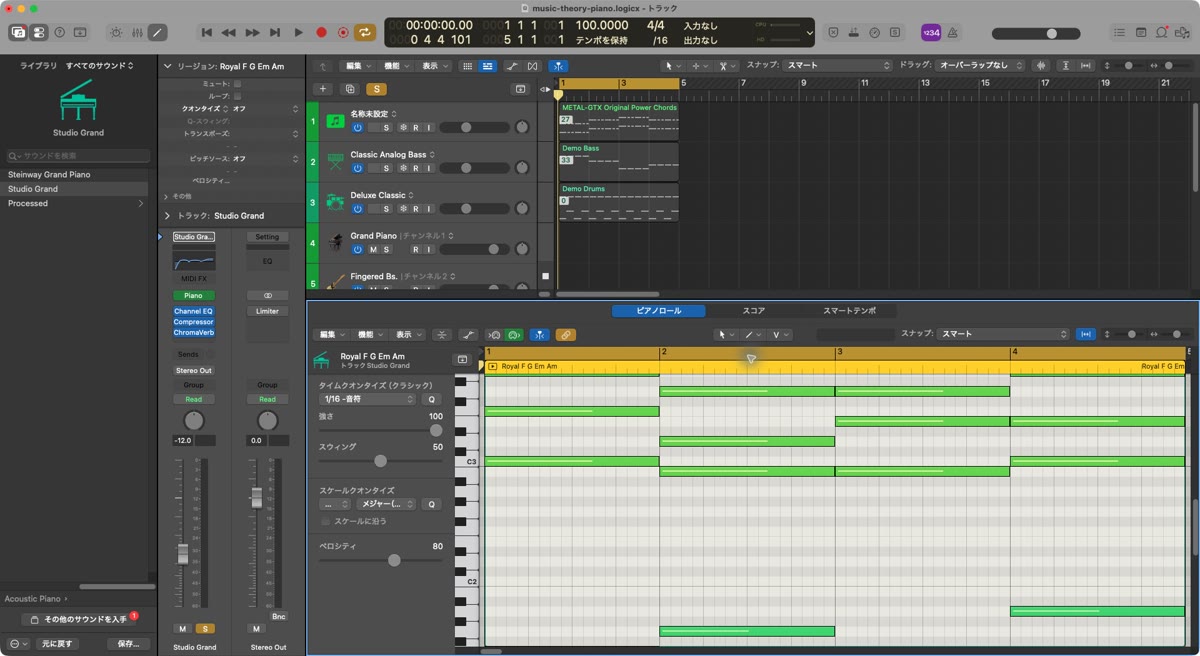Click the Rewind transport button
Image resolution: width=1200 pixels, height=656 pixels.
pyautogui.click(x=229, y=32)
